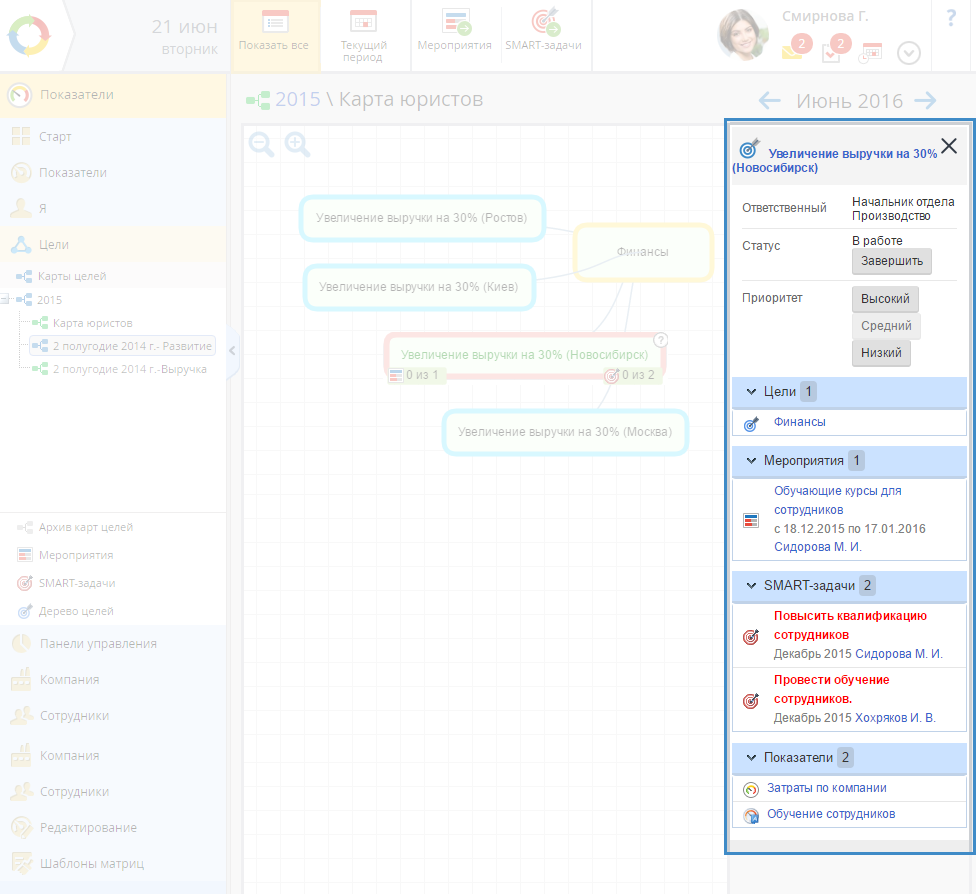Select the Москва goal node on map
Viewport: 977px width, 894px height.
(x=565, y=432)
